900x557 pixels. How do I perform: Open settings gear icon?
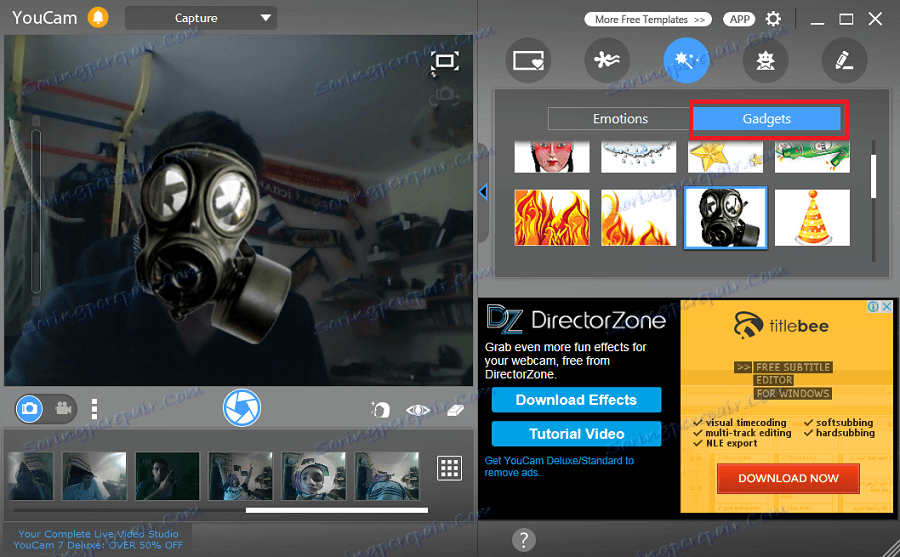tap(773, 19)
